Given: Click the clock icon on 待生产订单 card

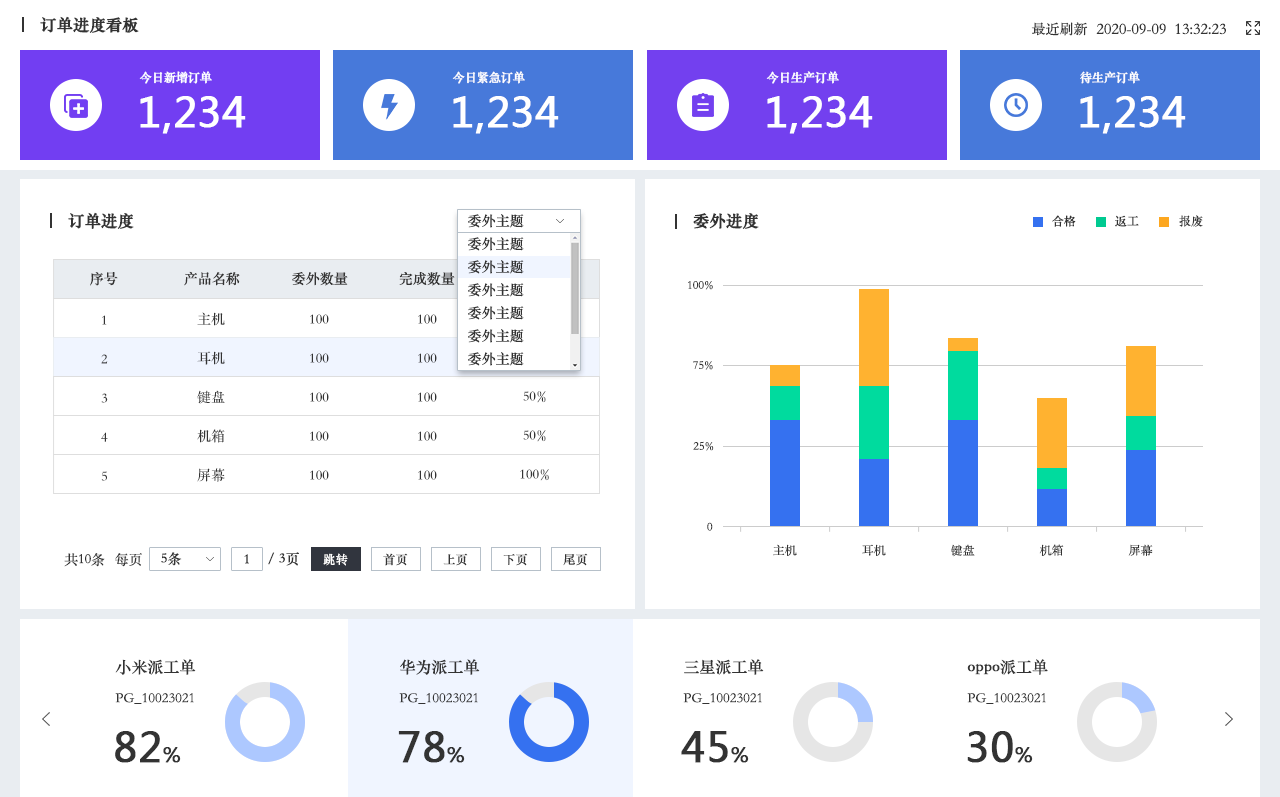Looking at the screenshot, I should 1016,105.
